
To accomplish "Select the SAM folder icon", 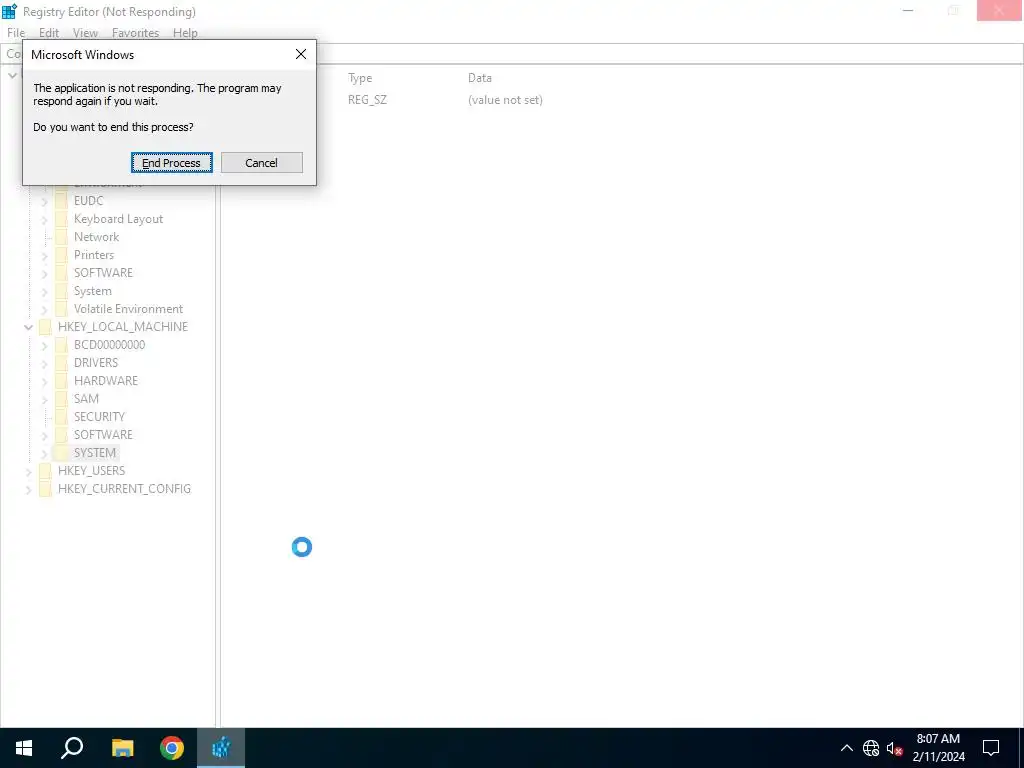I will click(61, 398).
